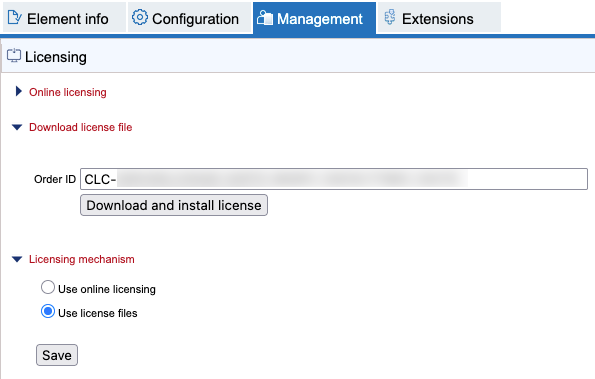Click the Licensing mechanism heading
The width and height of the screenshot is (595, 379).
pos(82,259)
